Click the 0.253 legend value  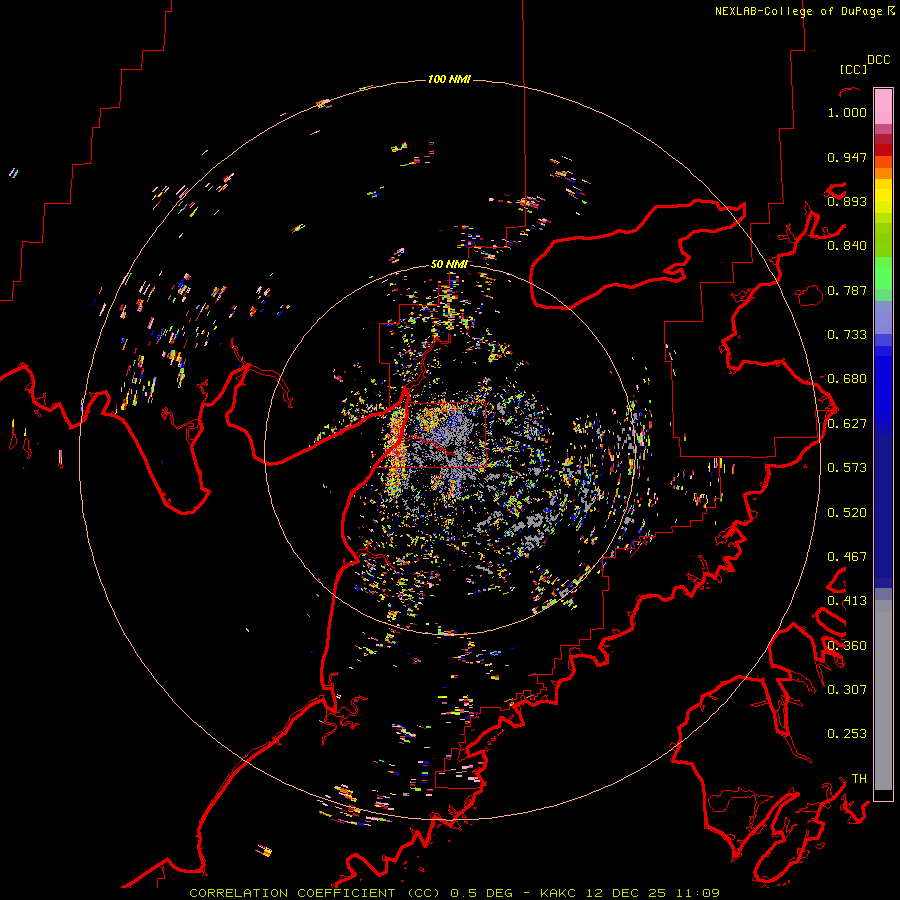pos(847,734)
